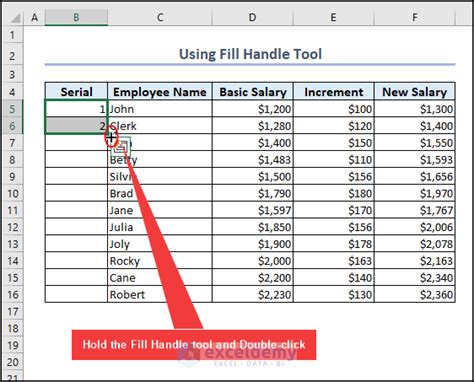Click basic salary cell $1,483
This screenshot has height=382, width=474.
(x=253, y=159)
